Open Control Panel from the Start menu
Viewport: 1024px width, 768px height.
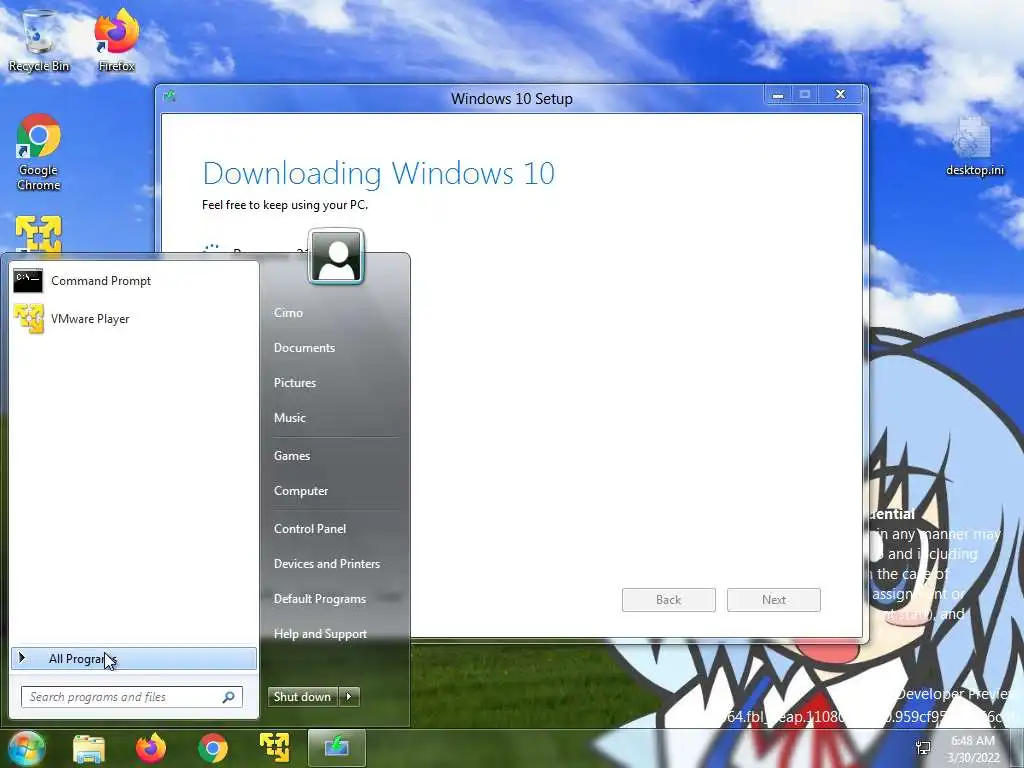pyautogui.click(x=310, y=529)
